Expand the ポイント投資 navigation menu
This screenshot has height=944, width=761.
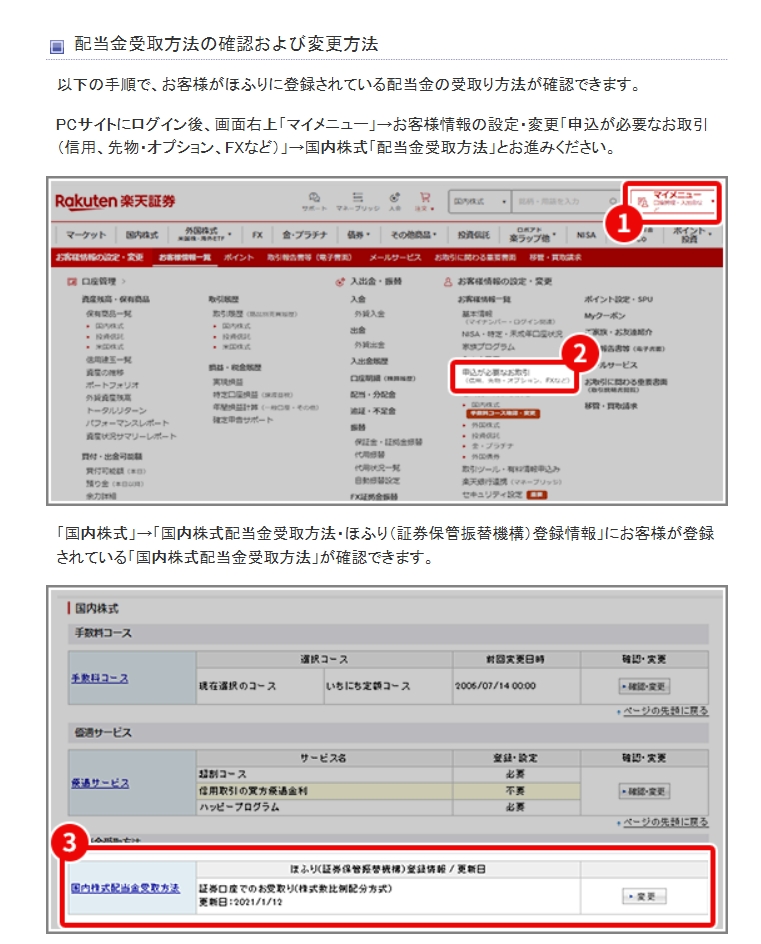[x=692, y=235]
